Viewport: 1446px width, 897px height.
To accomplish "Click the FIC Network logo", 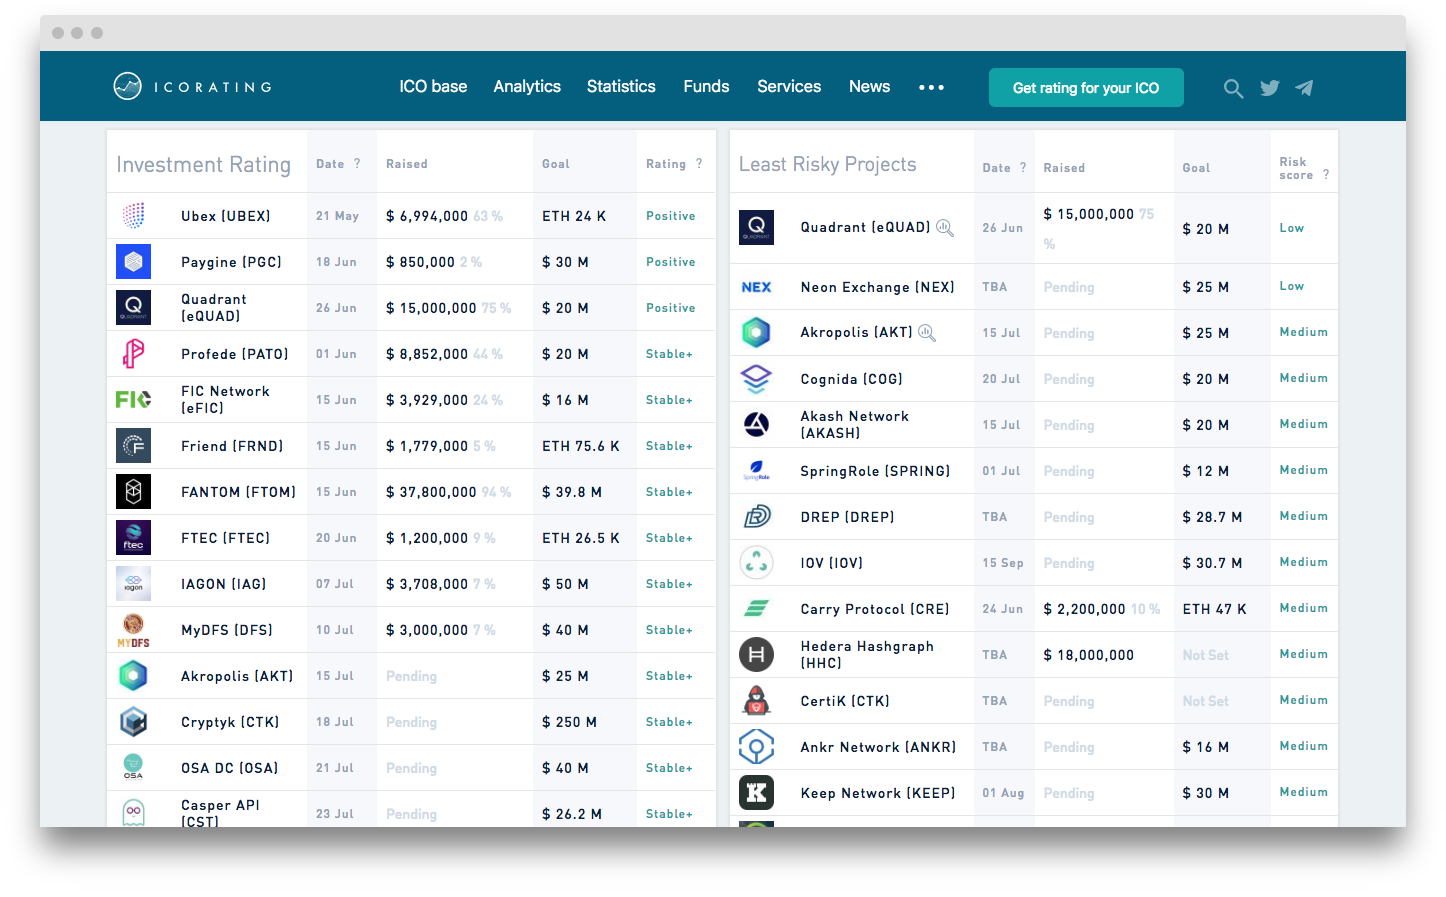I will coord(134,400).
